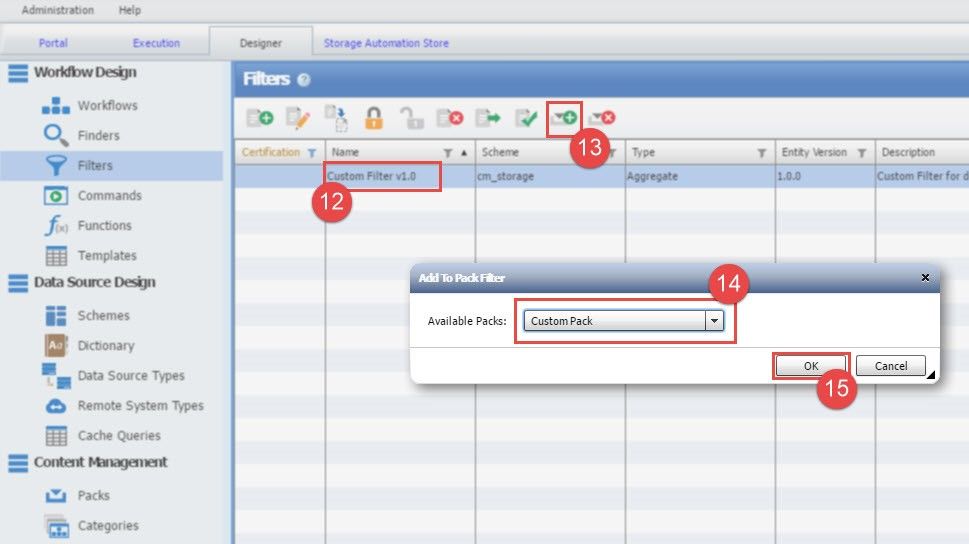Click the 1.0.0 entity version cell
This screenshot has width=969, height=544.
[x=789, y=176]
